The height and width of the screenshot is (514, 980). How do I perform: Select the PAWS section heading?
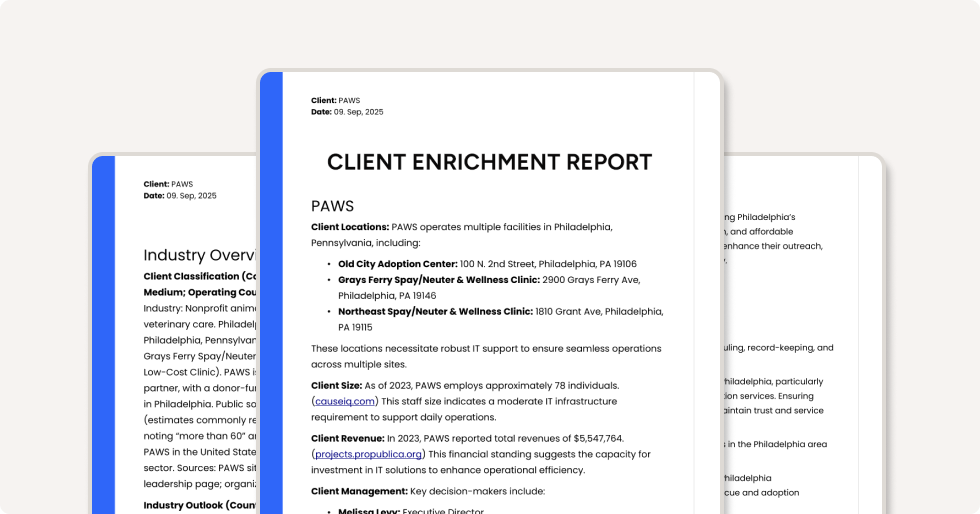click(332, 206)
